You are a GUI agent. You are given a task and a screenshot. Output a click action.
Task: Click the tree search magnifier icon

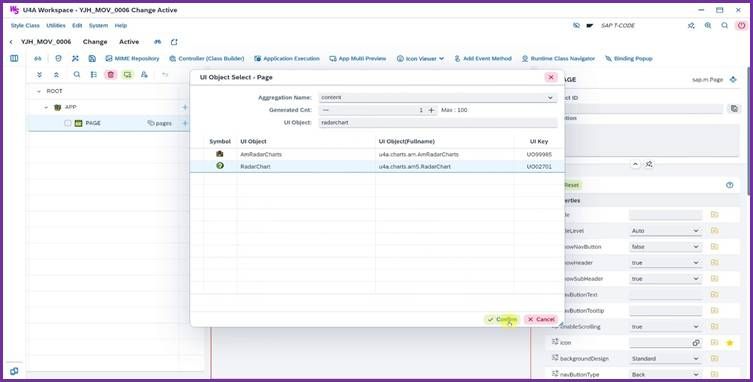pos(77,75)
